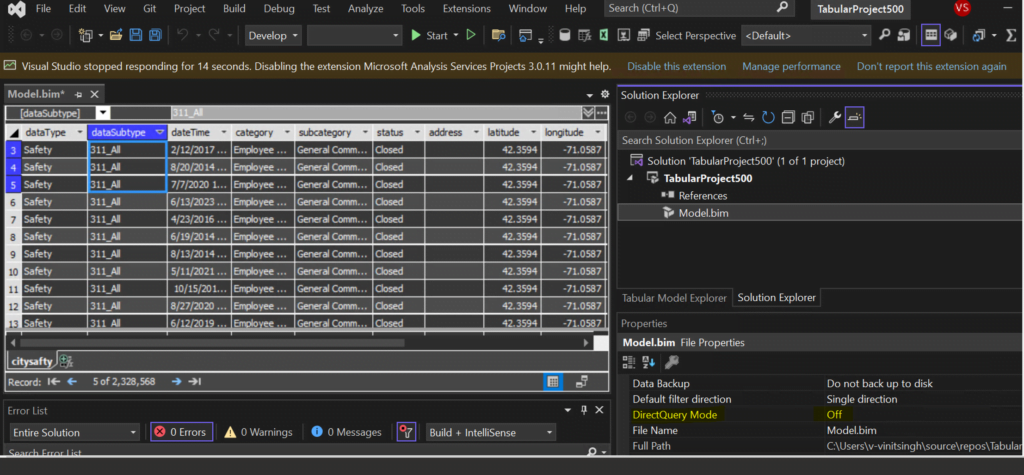Open the Build menu

pyautogui.click(x=234, y=8)
